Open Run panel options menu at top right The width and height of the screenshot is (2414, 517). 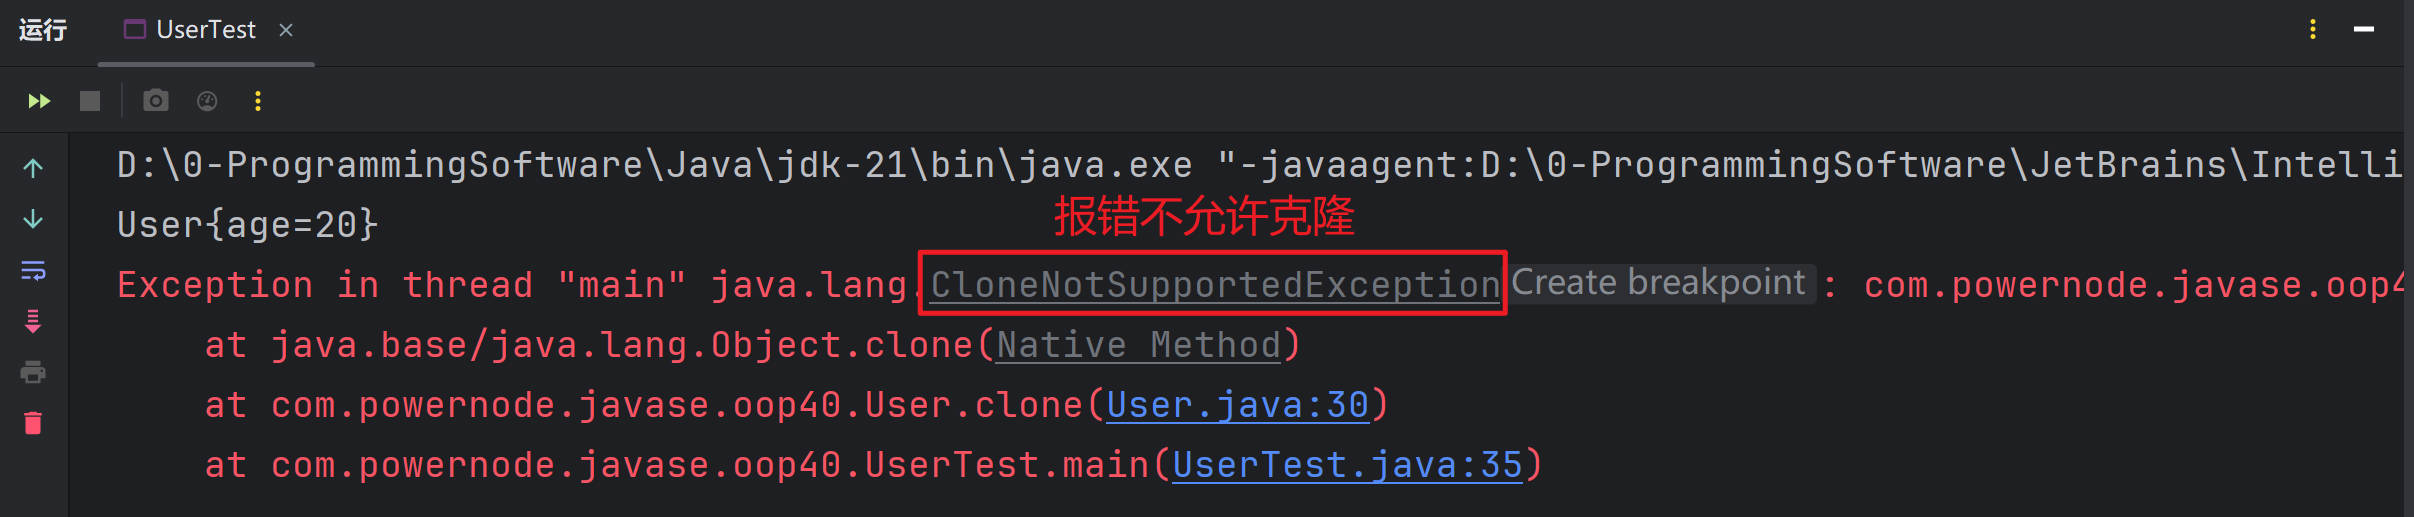(x=2313, y=30)
